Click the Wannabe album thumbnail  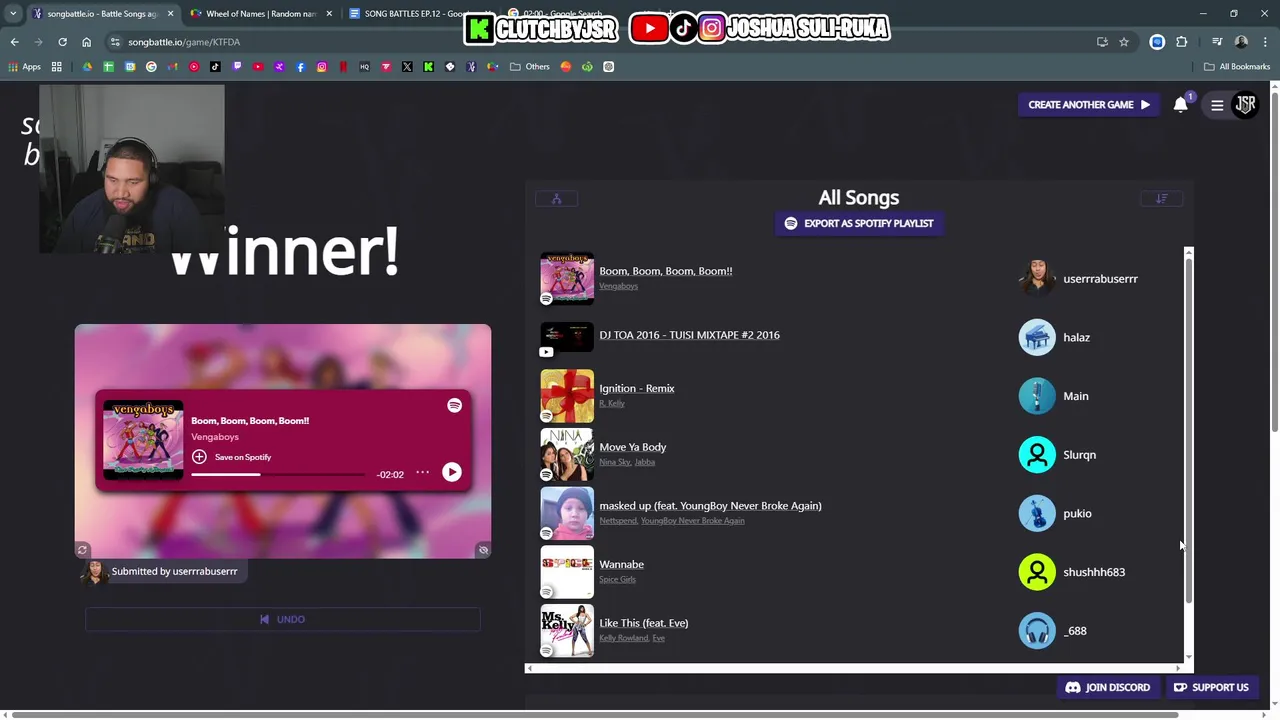(x=567, y=572)
